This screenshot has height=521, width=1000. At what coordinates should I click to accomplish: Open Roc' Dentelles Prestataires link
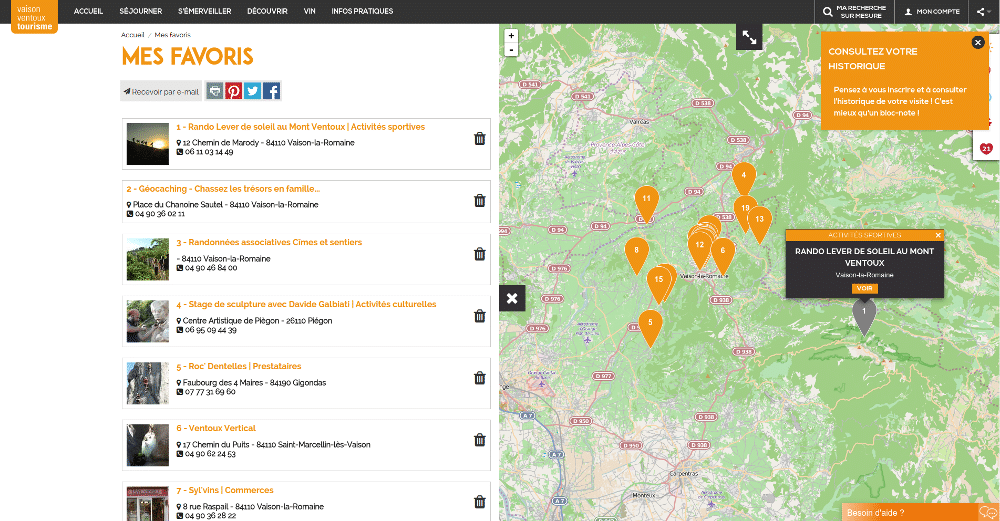pos(239,366)
